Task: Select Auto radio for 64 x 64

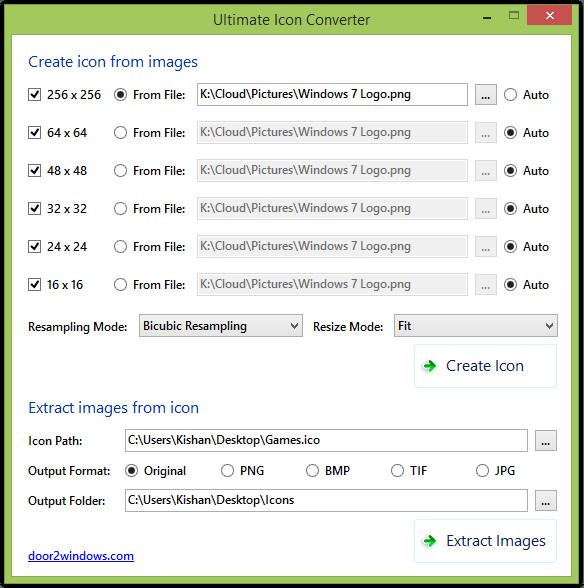Action: [510, 132]
